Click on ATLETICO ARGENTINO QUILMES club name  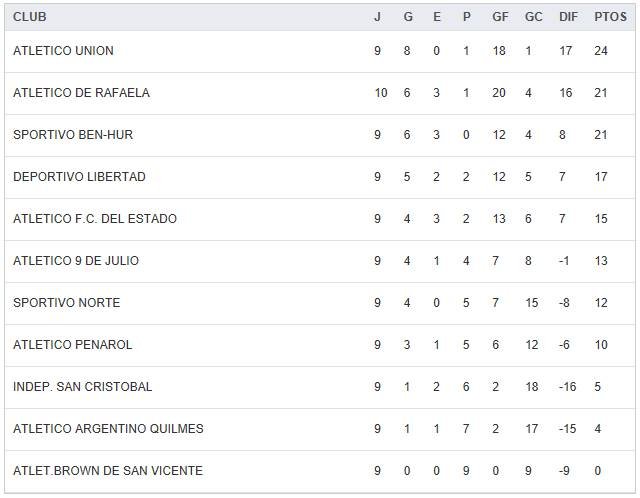[x=108, y=429]
